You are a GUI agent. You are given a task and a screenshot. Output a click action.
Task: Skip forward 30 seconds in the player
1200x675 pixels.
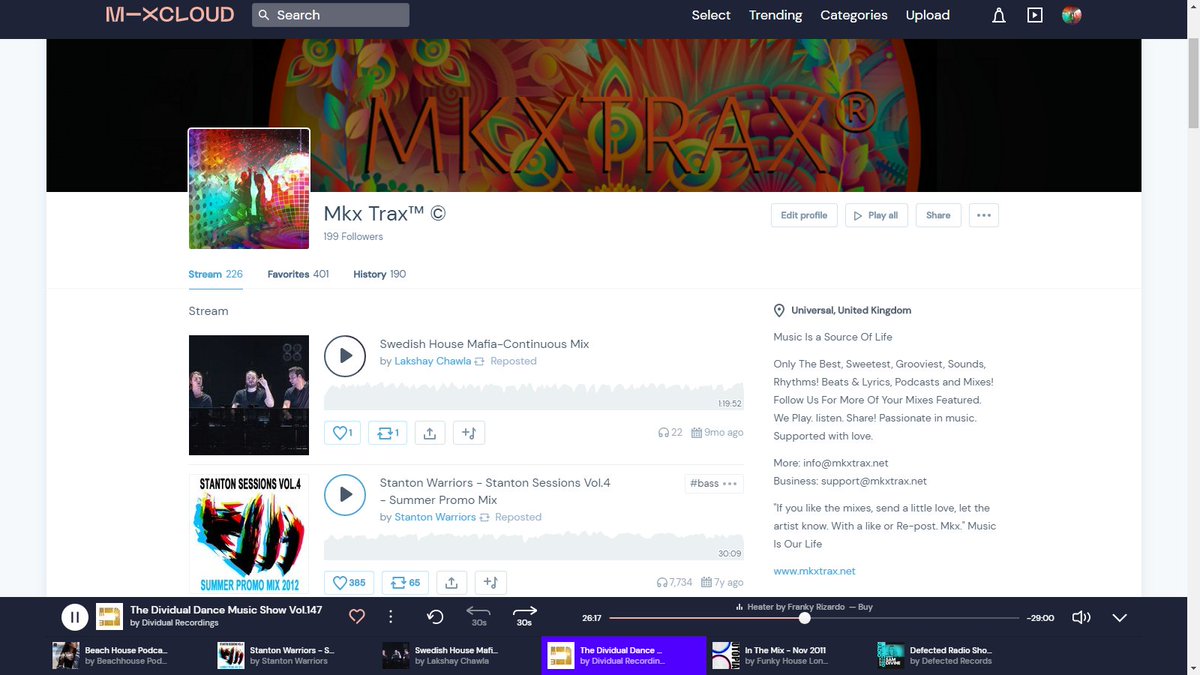pos(523,614)
